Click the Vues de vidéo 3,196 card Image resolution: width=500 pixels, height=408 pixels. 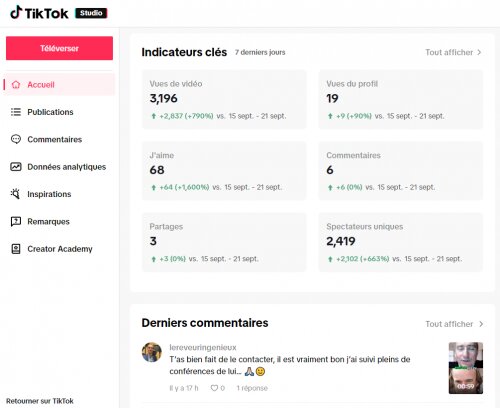click(x=224, y=99)
